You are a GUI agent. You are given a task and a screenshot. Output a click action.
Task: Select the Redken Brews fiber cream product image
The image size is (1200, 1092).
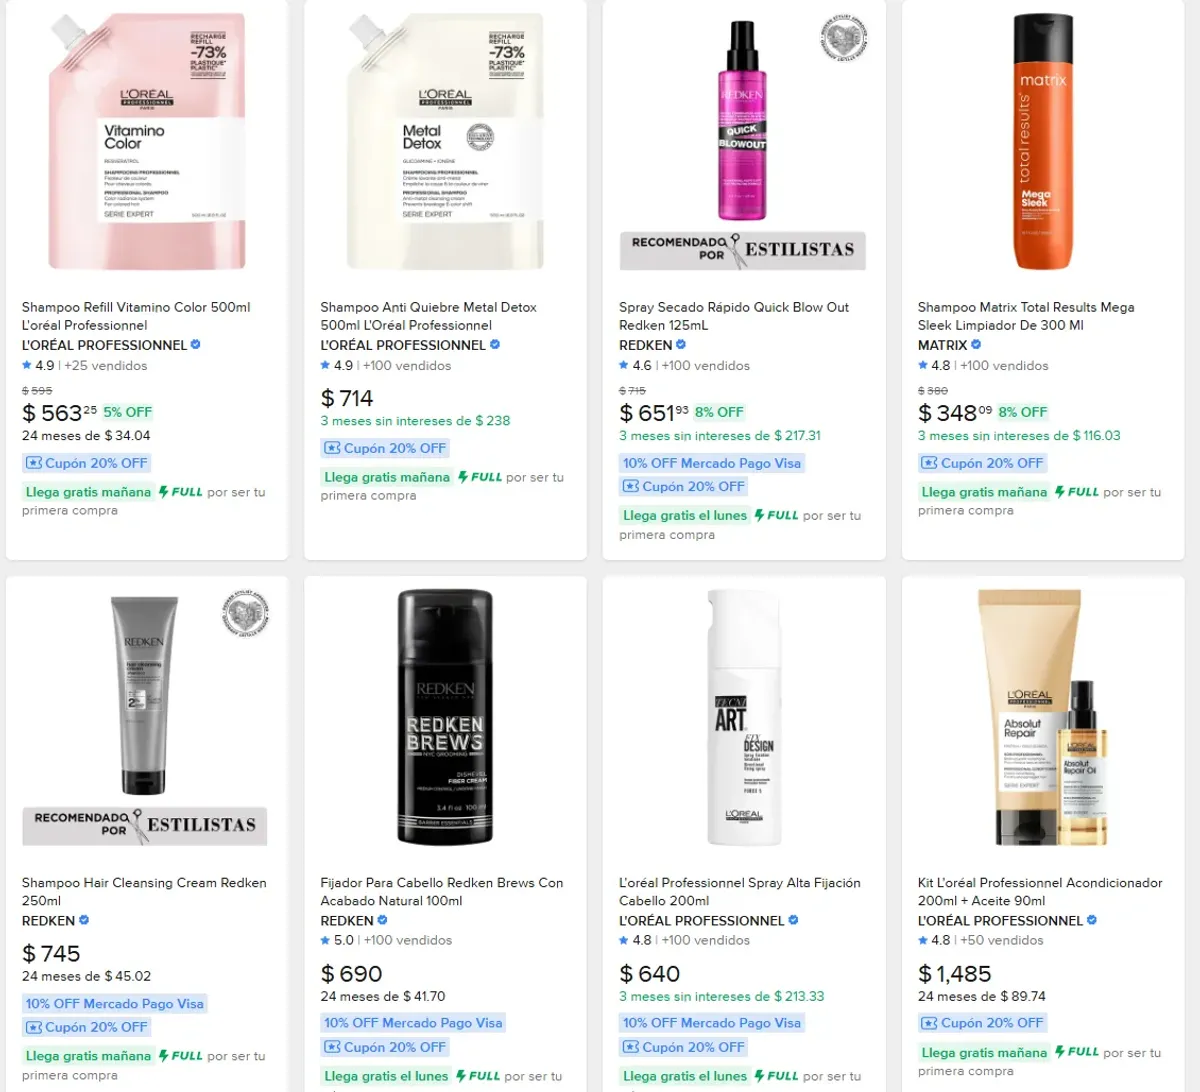(x=445, y=717)
